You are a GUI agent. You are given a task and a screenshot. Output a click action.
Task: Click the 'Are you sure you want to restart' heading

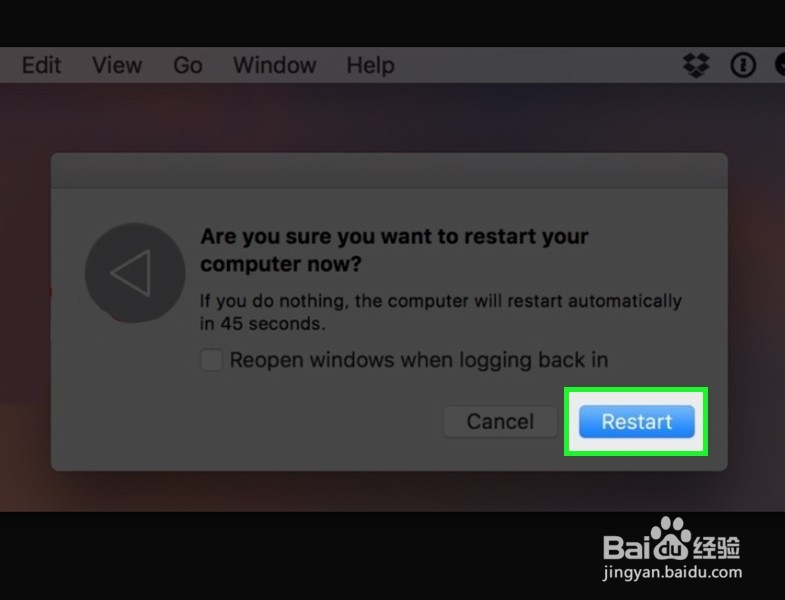point(395,250)
